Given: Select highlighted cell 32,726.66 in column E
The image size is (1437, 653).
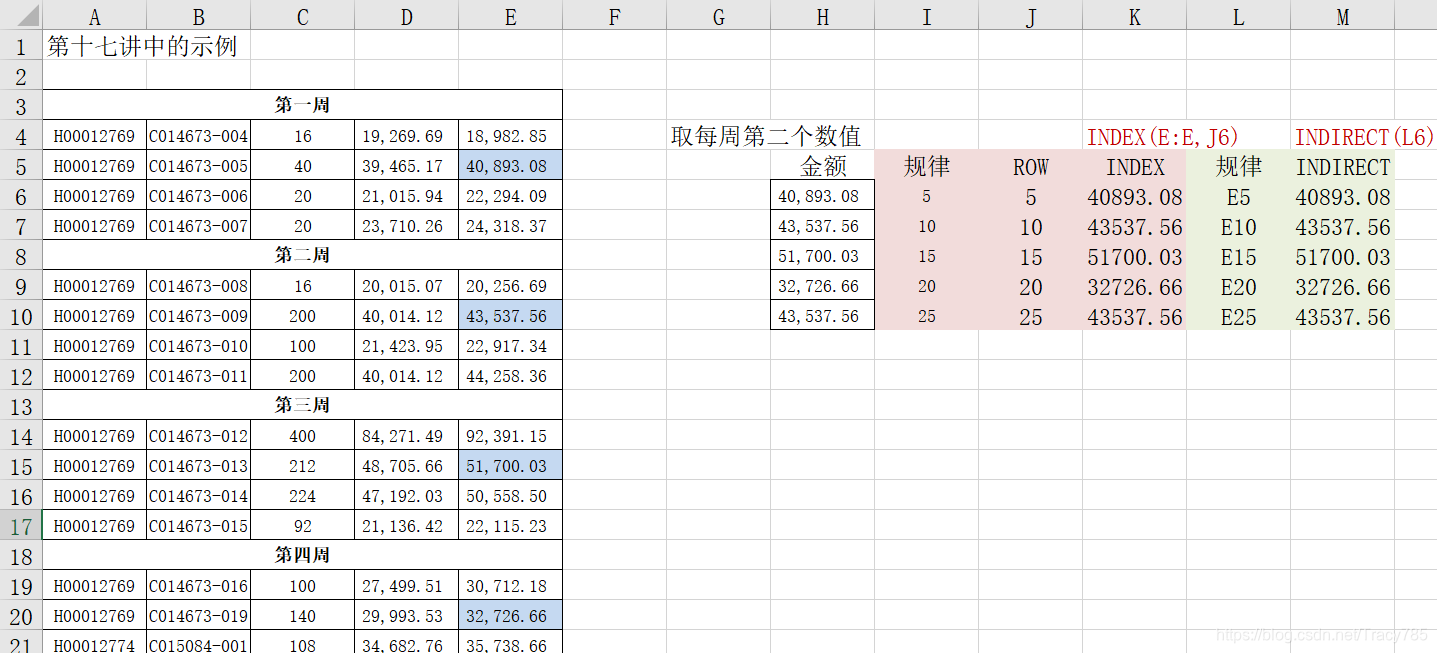Looking at the screenshot, I should 510,616.
